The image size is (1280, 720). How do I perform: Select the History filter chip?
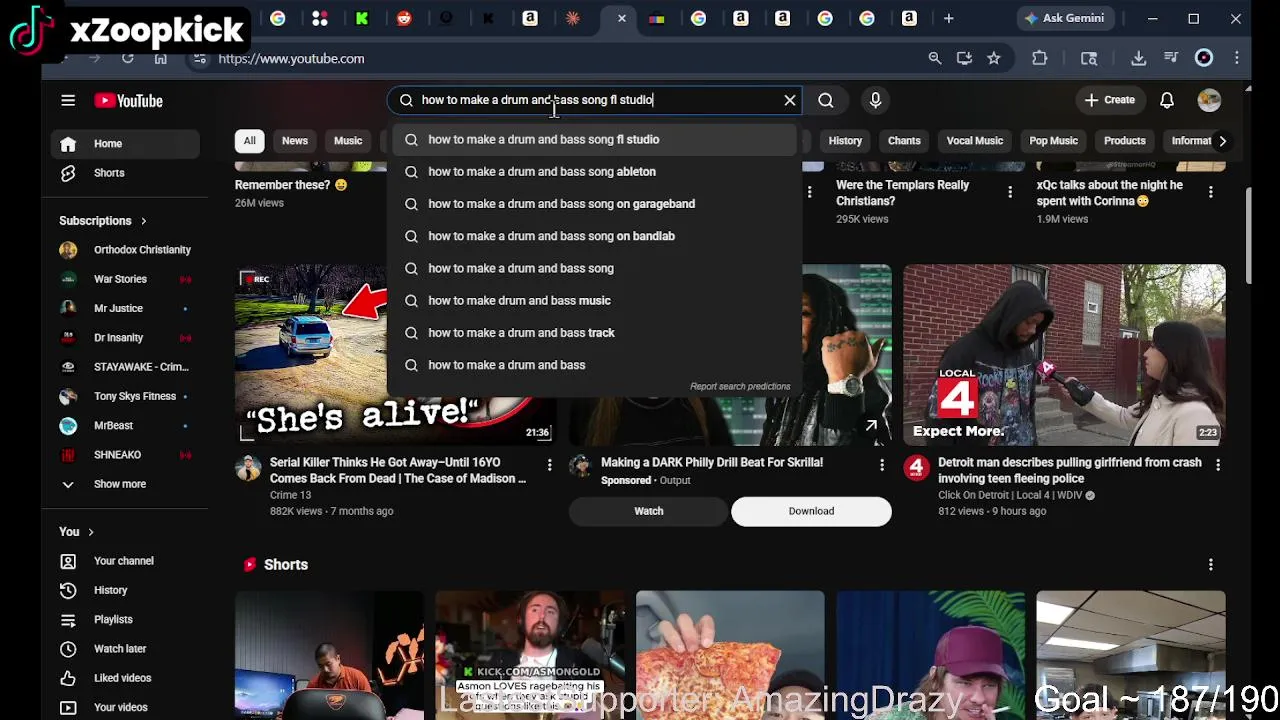click(845, 141)
